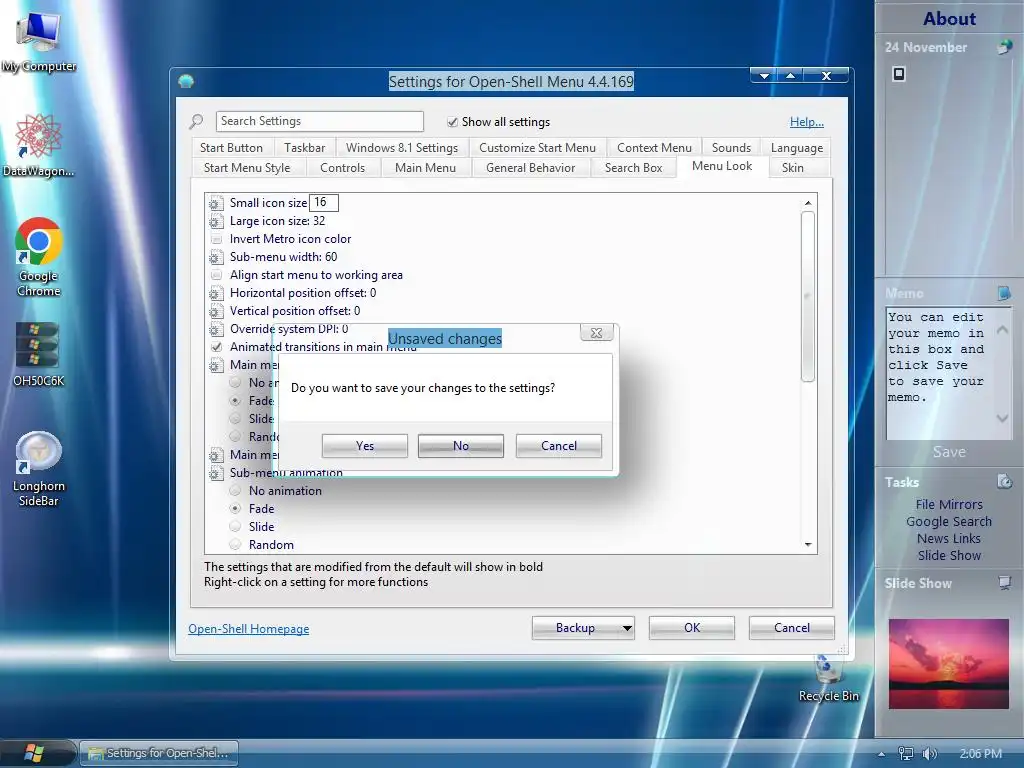Image resolution: width=1024 pixels, height=768 pixels.
Task: Select sub-menu Slide radio button
Action: [235, 526]
